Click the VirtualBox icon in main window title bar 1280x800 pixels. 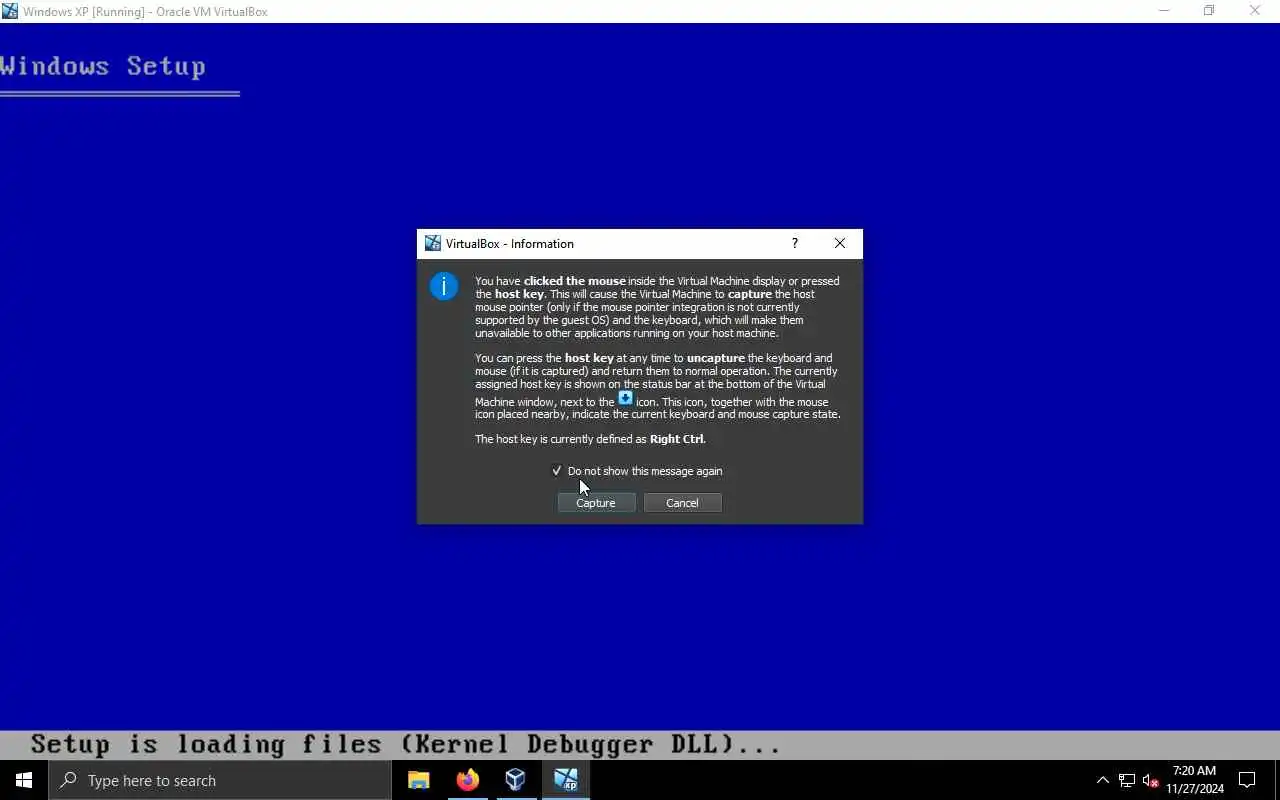pyautogui.click(x=10, y=11)
